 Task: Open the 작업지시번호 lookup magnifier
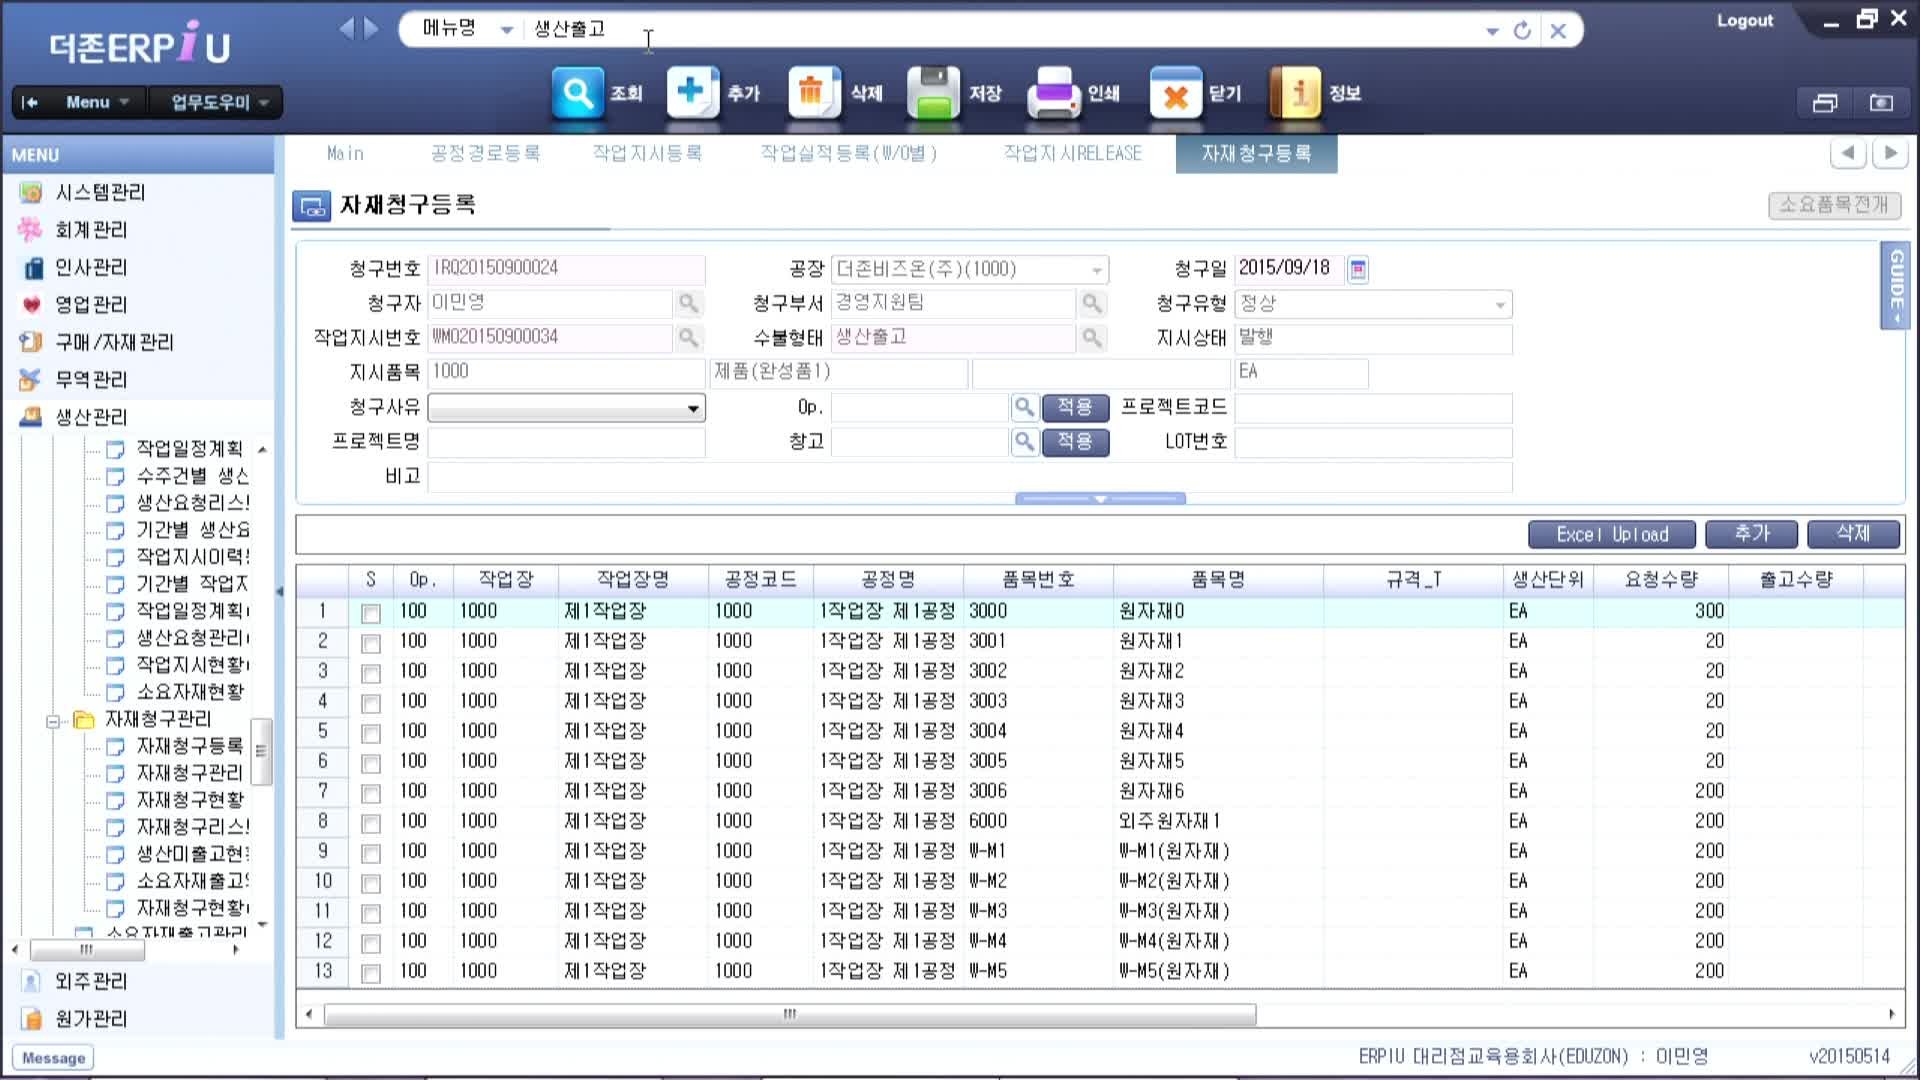pyautogui.click(x=688, y=338)
